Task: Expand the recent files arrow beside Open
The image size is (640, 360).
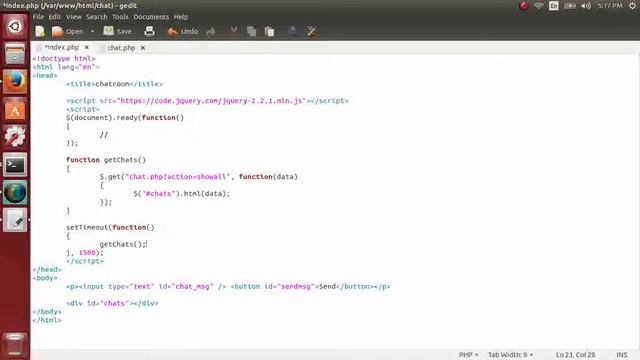Action: (92, 31)
